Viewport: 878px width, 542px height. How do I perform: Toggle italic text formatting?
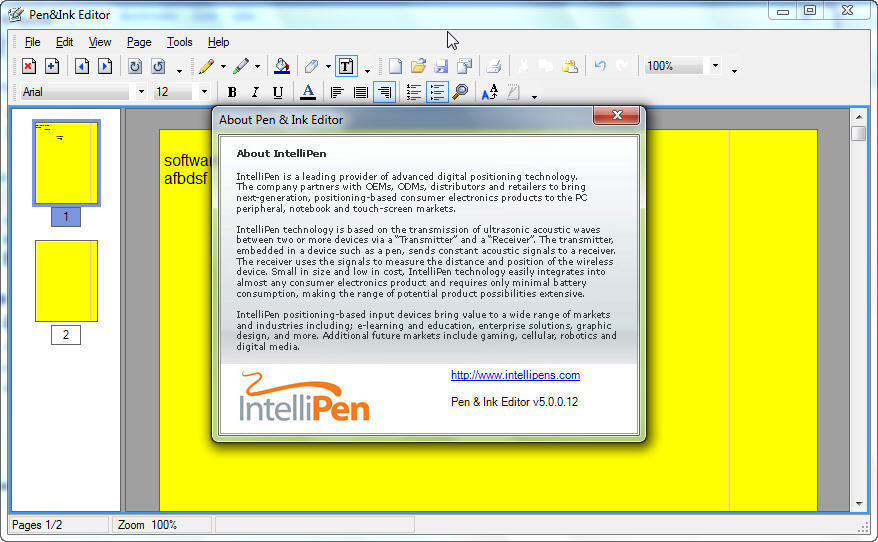pos(255,92)
